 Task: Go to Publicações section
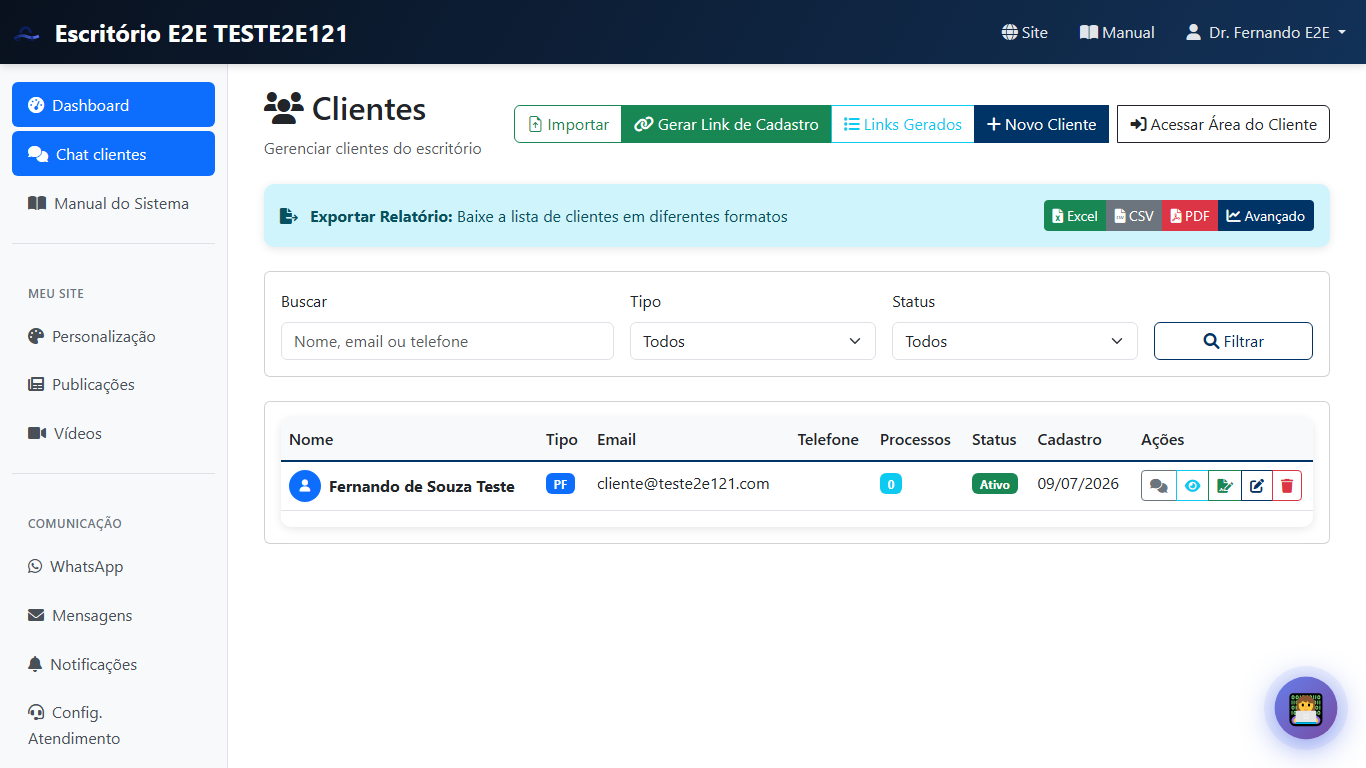tap(113, 384)
